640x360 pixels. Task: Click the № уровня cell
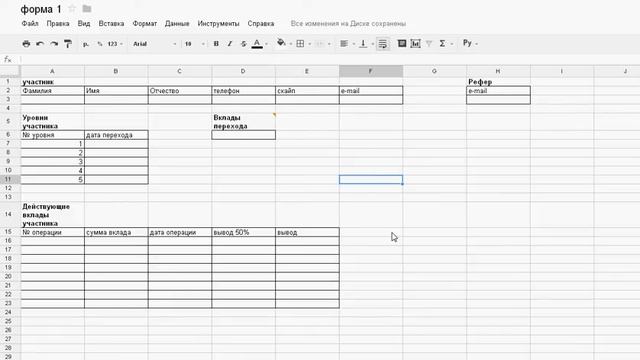click(x=52, y=135)
